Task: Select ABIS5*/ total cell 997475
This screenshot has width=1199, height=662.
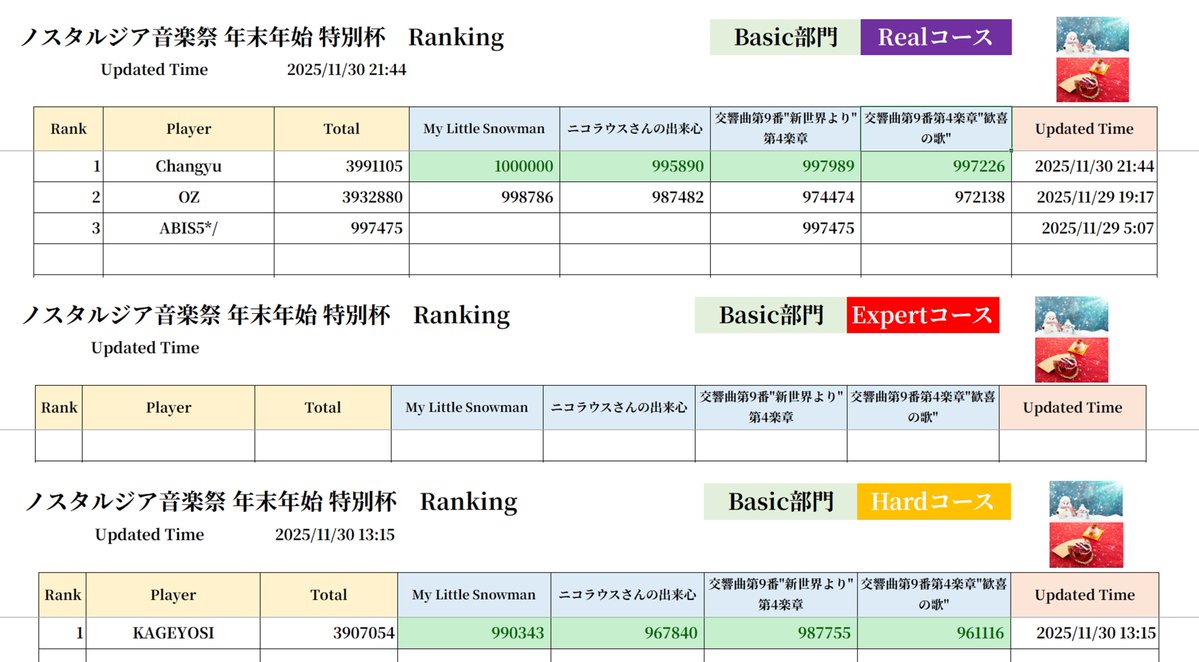Action: (342, 228)
